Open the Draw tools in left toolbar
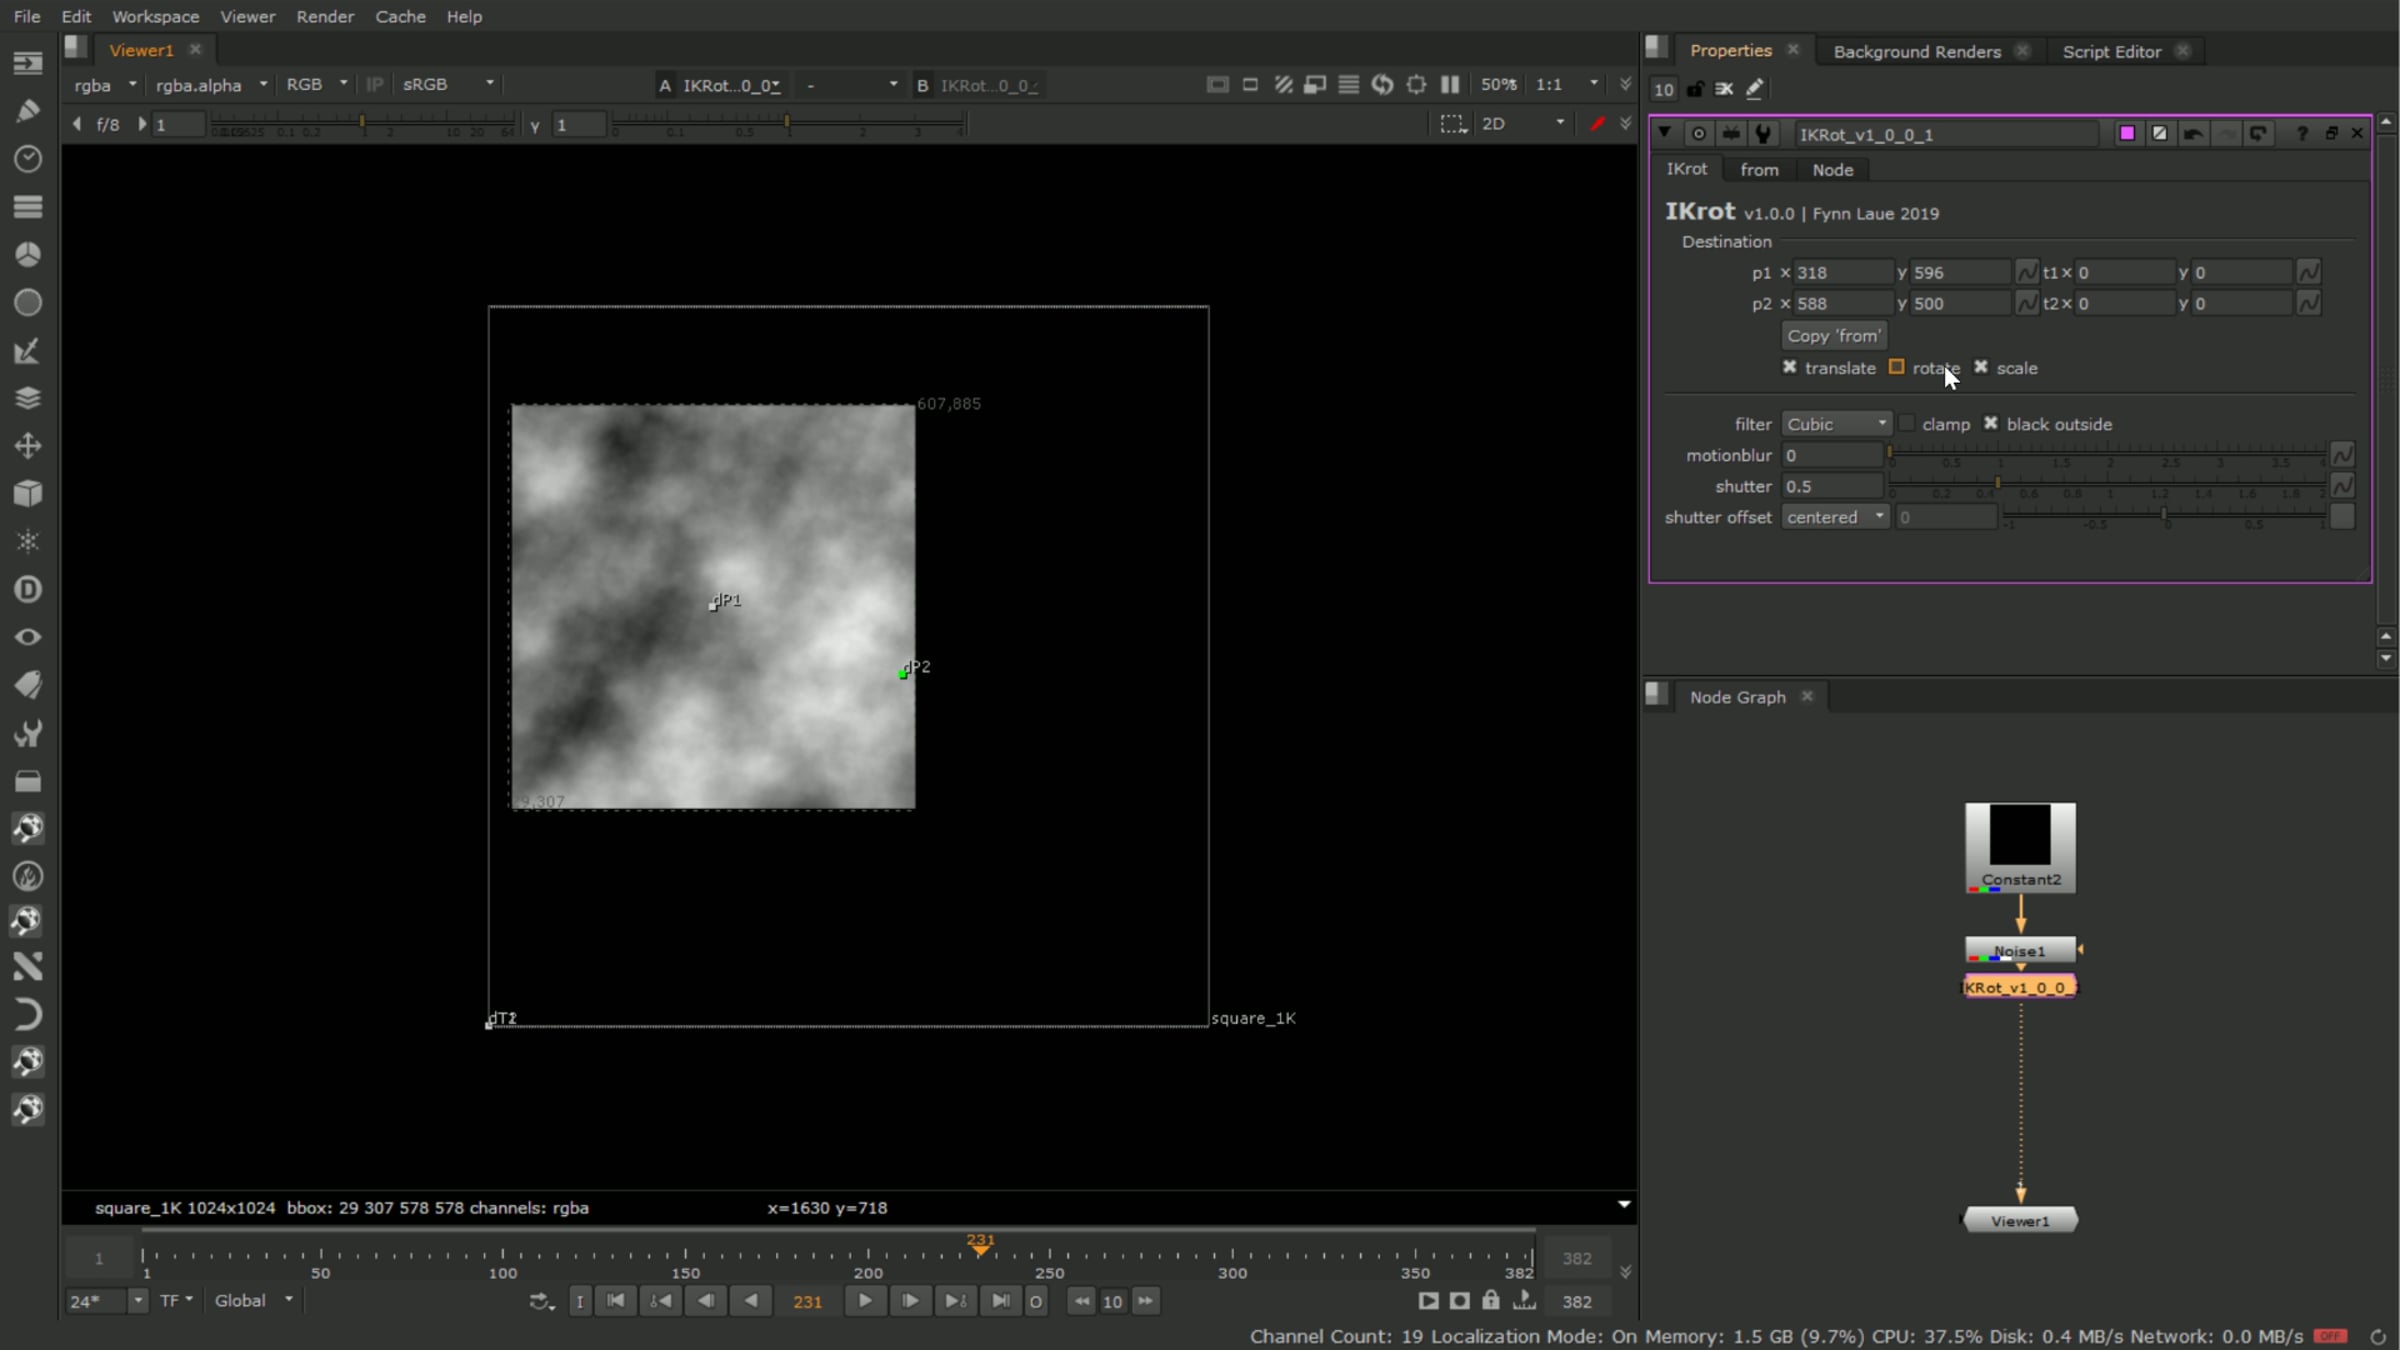 tap(28, 110)
